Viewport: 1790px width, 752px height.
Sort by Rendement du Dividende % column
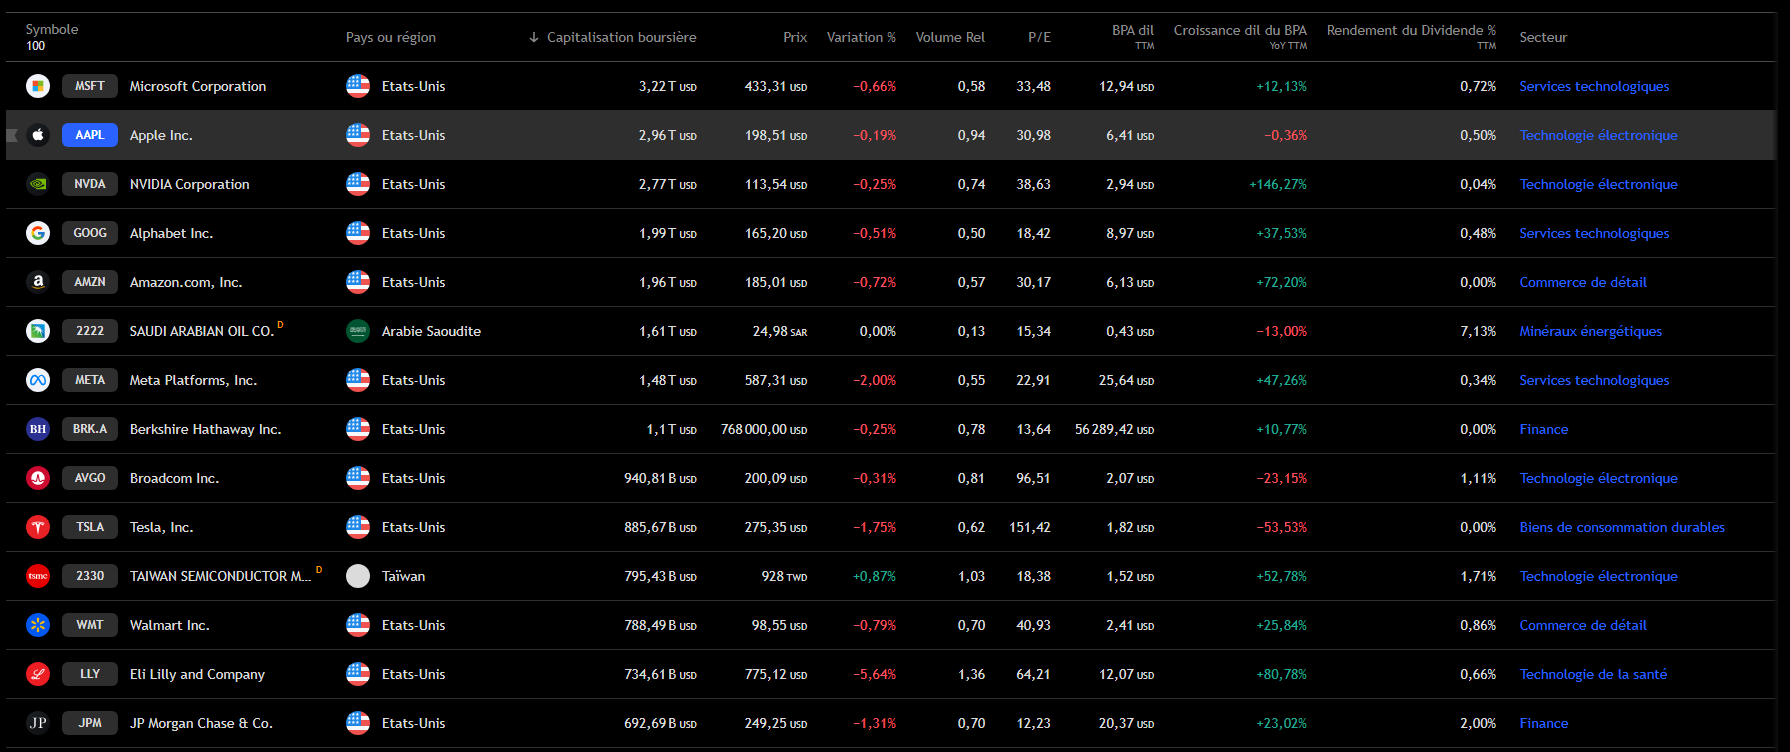[x=1411, y=36]
